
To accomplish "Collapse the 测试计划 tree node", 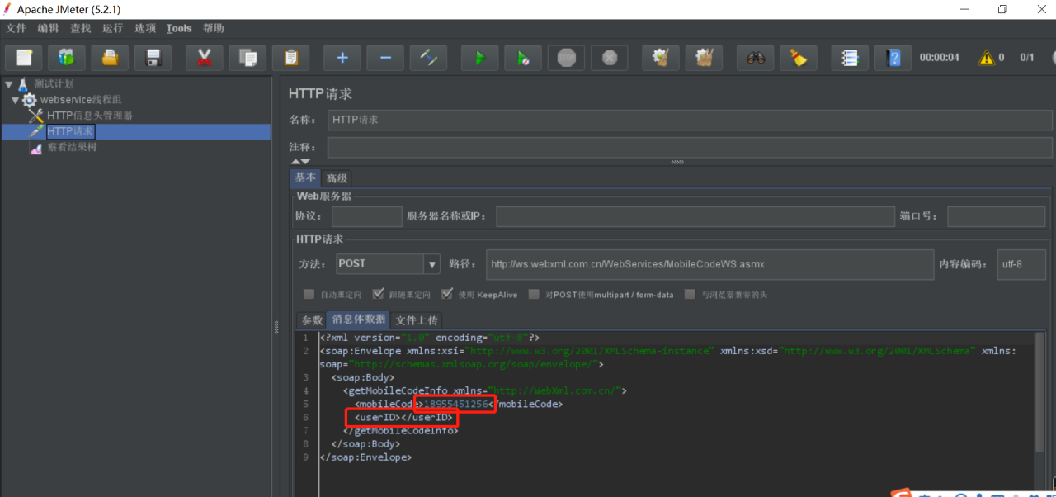I will coord(8,84).
